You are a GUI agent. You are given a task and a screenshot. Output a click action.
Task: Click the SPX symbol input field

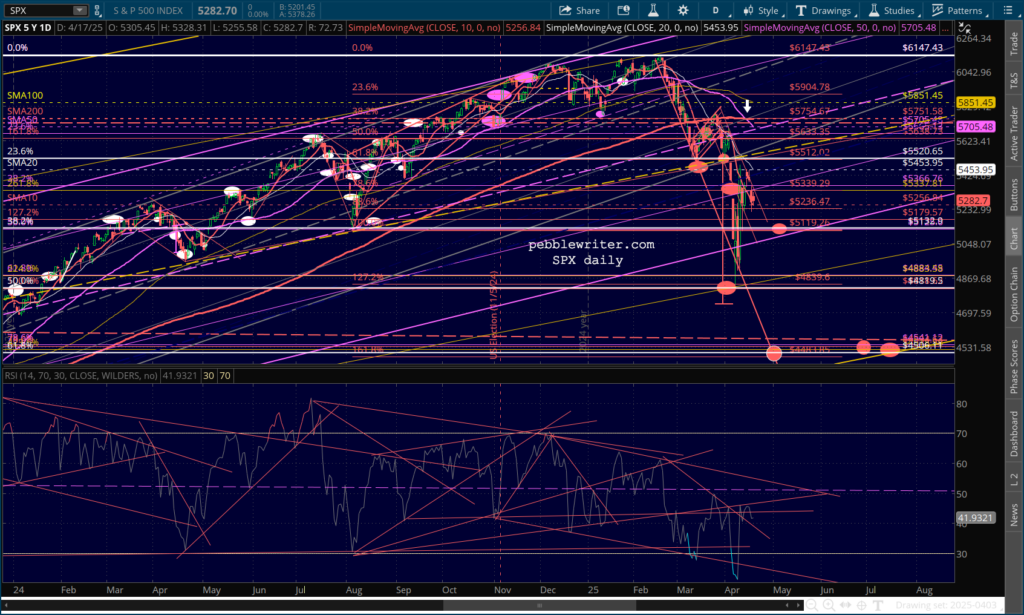coord(36,10)
